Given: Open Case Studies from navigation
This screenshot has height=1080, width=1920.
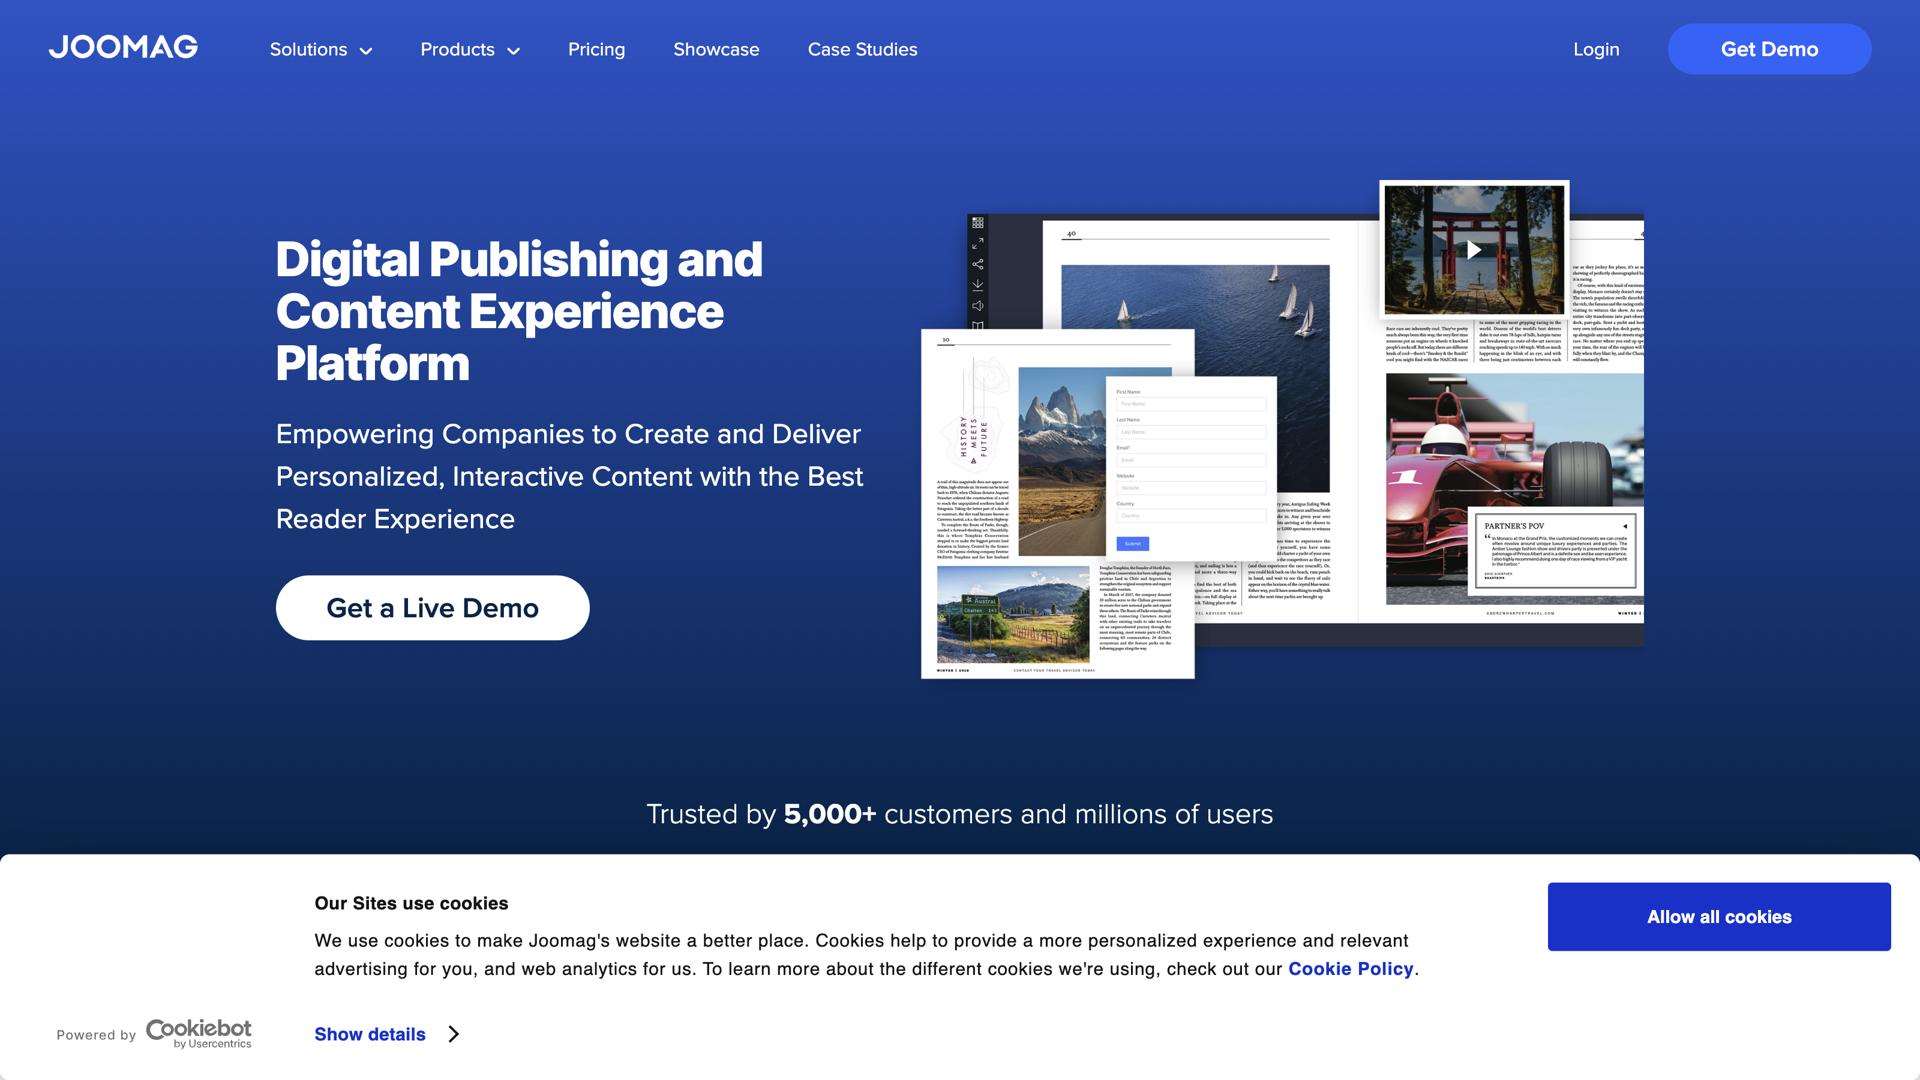Looking at the screenshot, I should (x=862, y=50).
